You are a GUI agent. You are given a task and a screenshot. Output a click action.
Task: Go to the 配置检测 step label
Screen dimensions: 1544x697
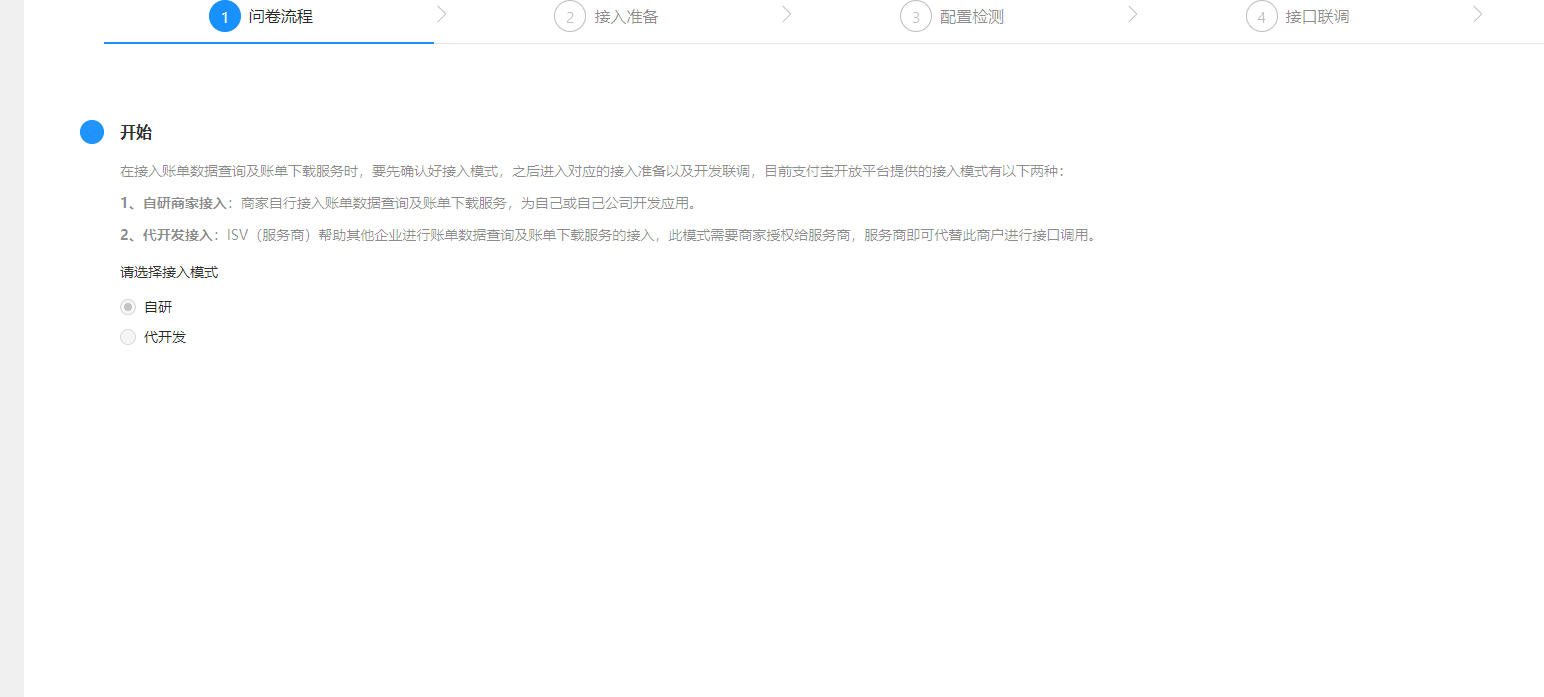tap(972, 17)
